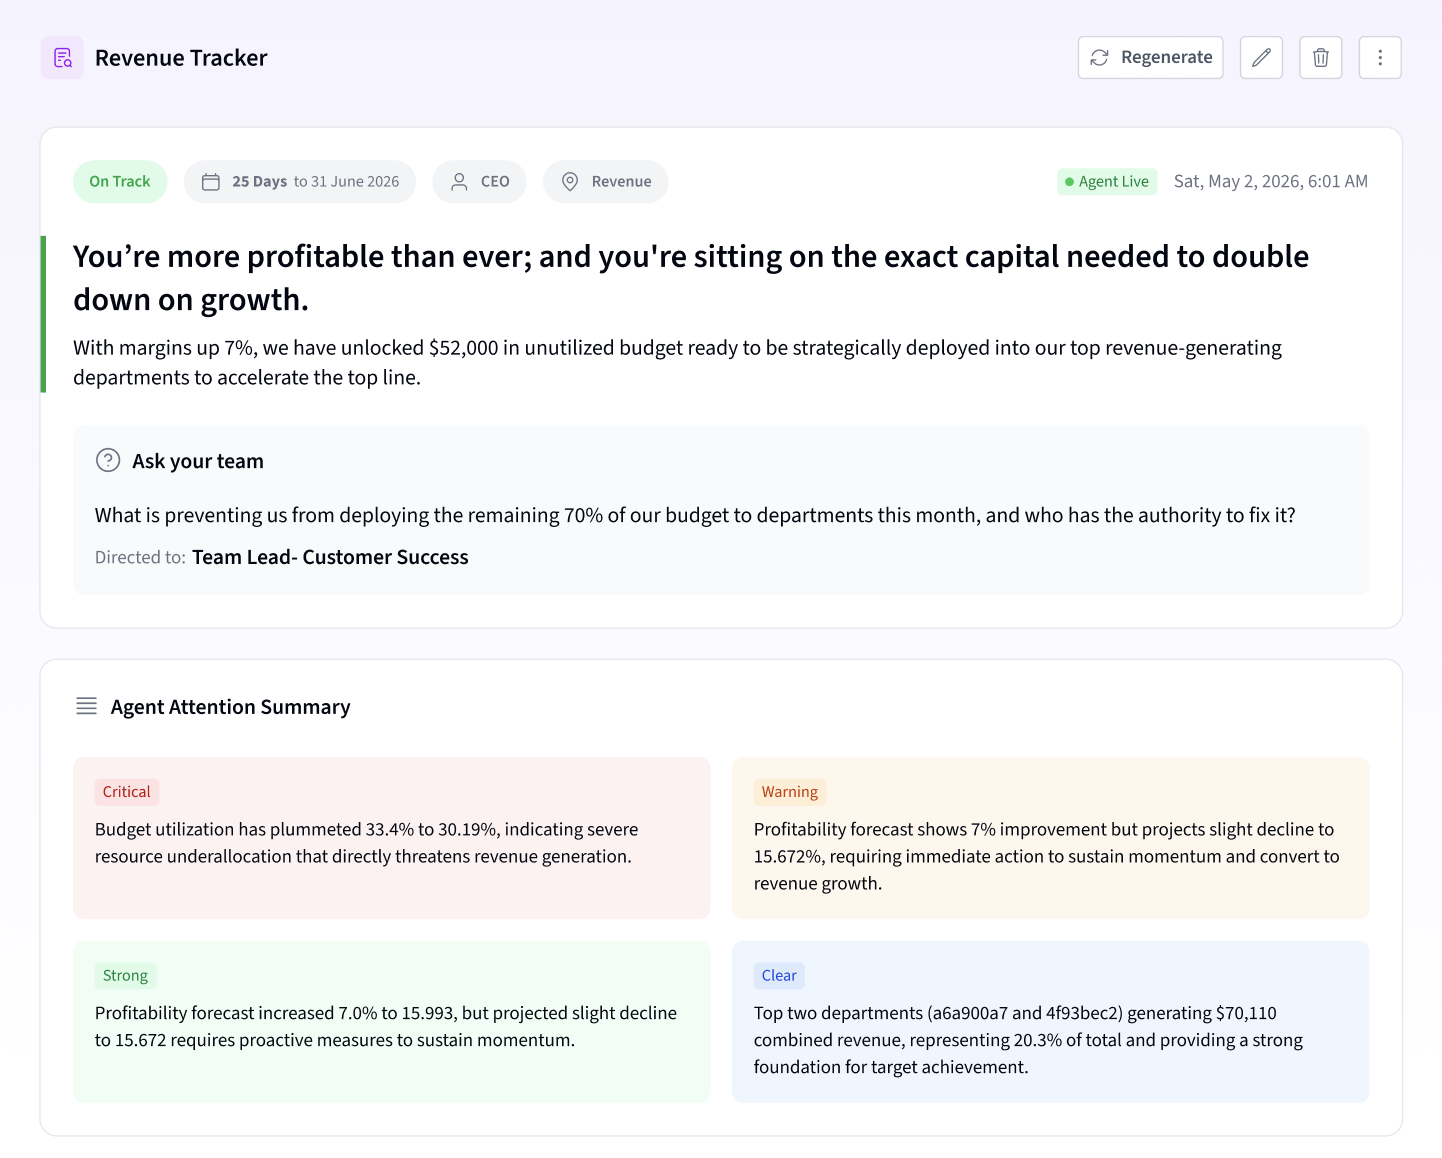This screenshot has width=1442, height=1158.
Task: Click the Ask your team heading
Action: [198, 461]
